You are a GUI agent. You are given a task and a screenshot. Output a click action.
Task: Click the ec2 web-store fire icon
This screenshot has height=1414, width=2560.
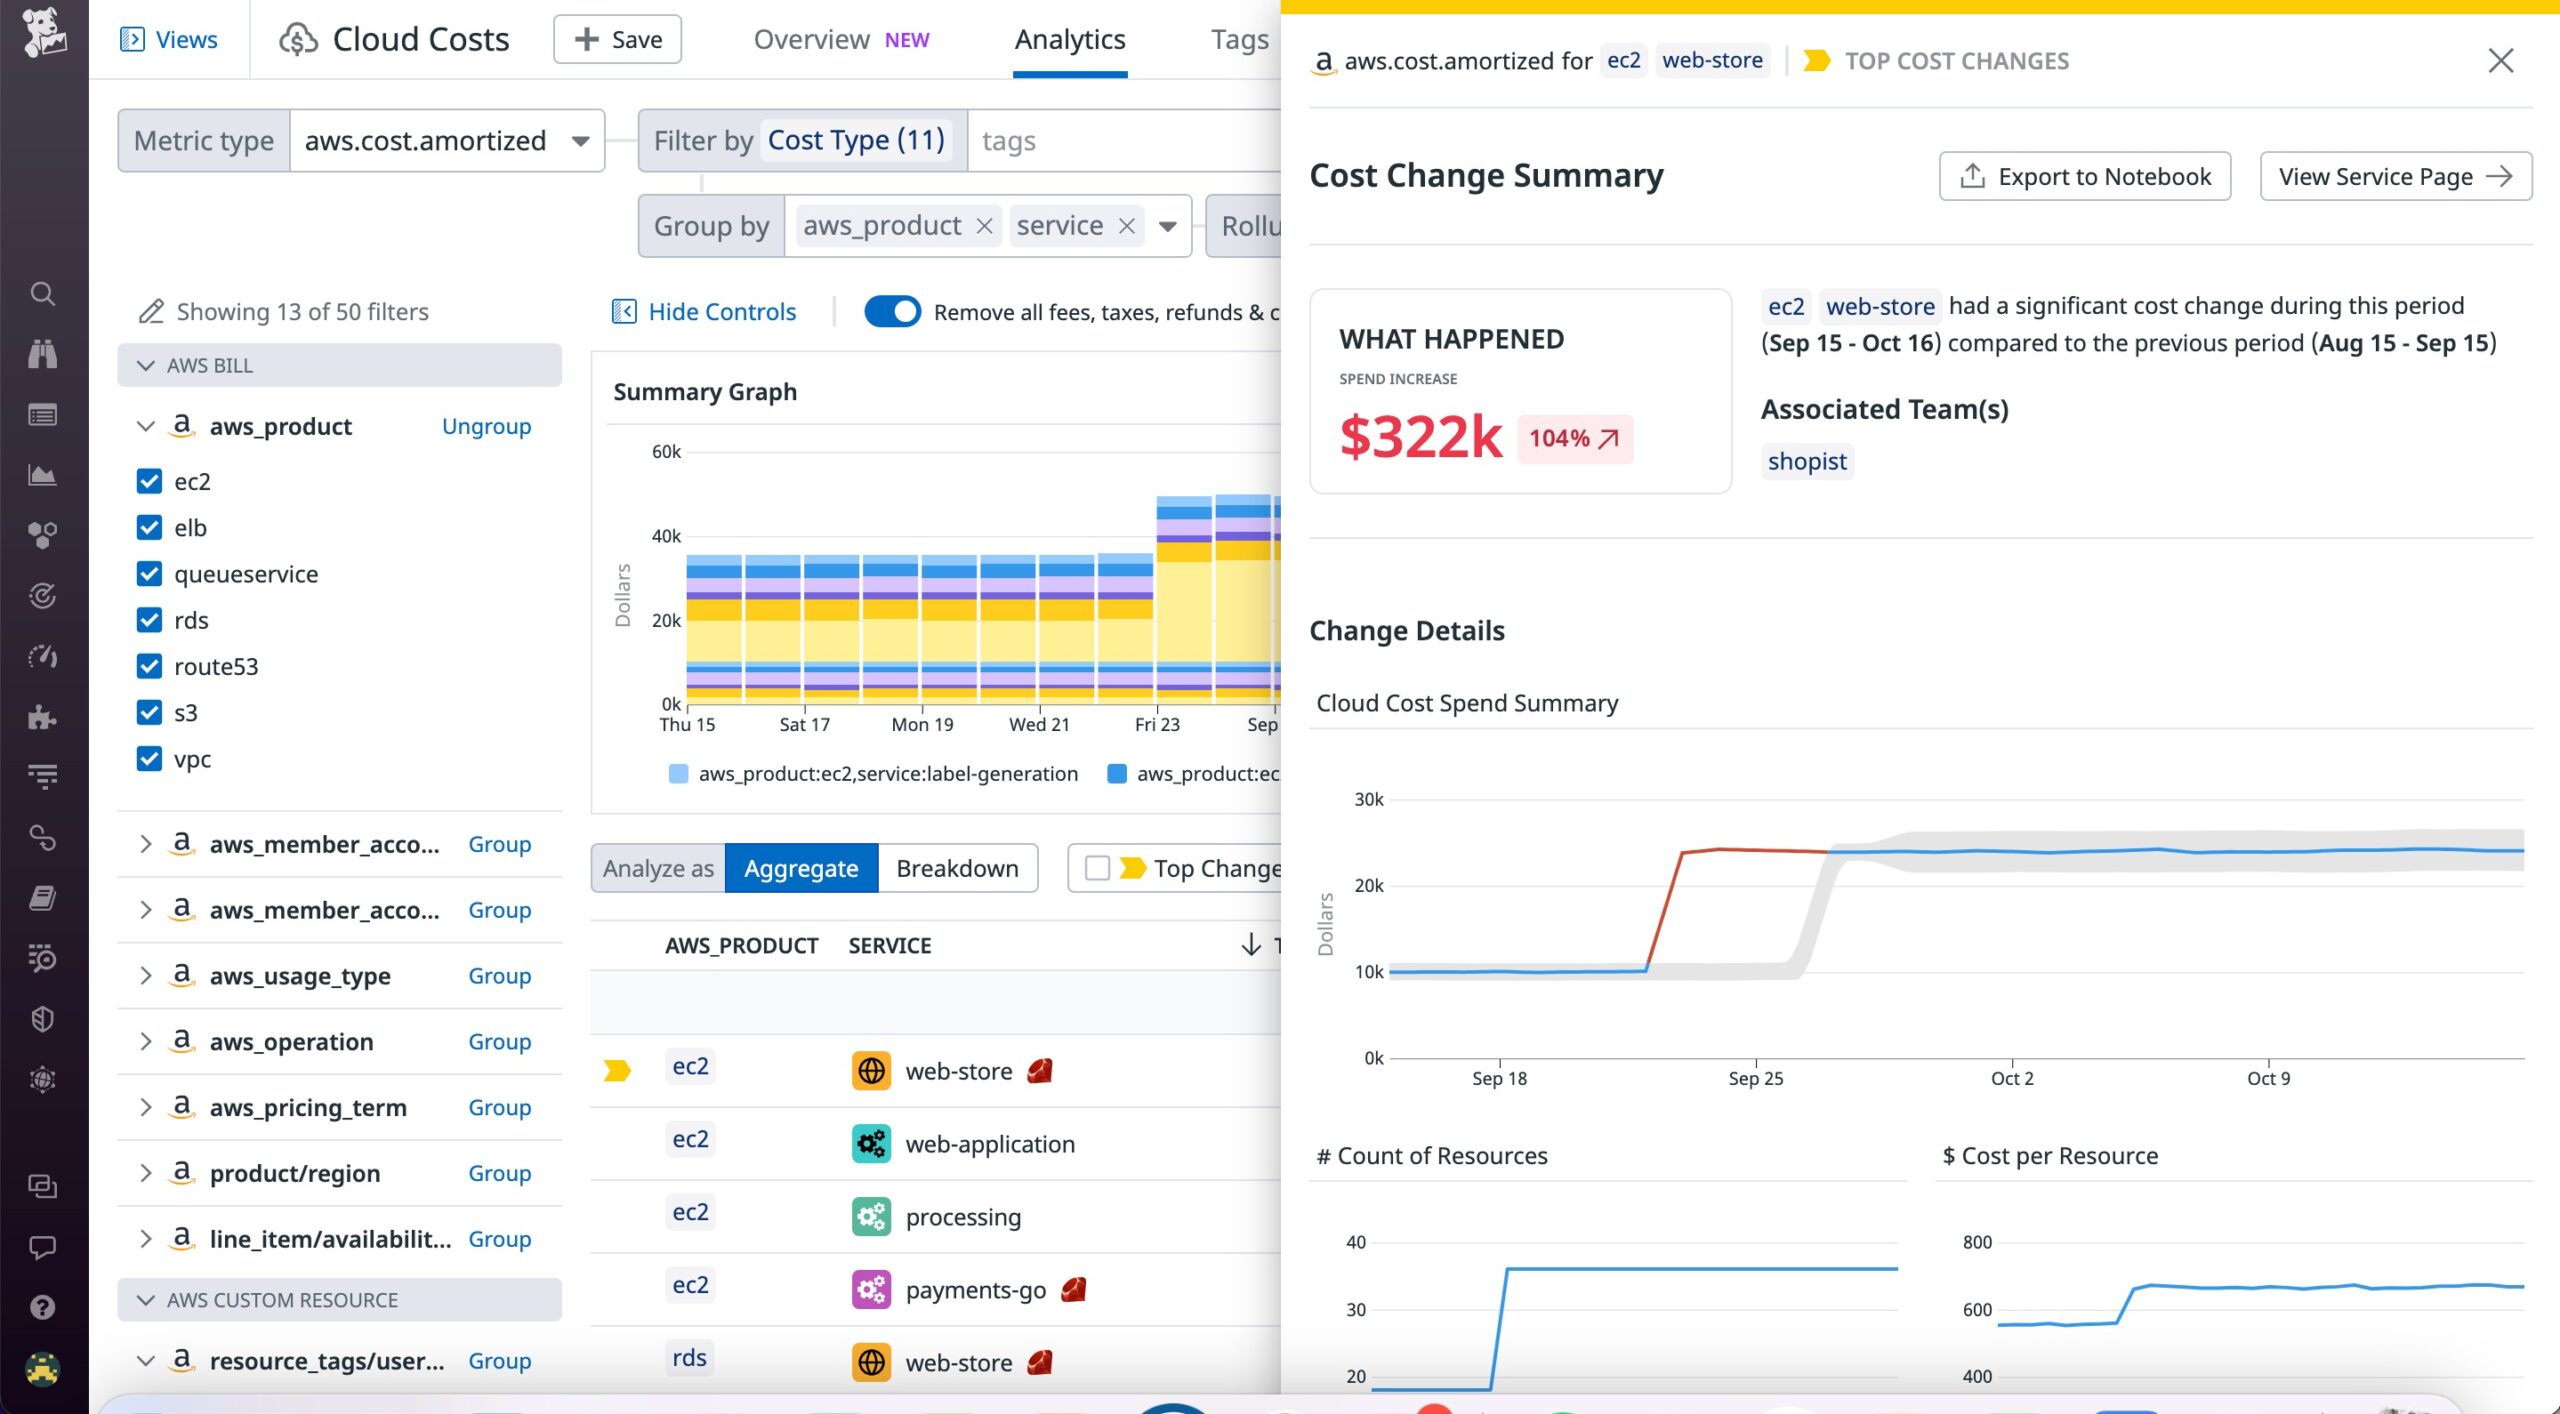pyautogui.click(x=1041, y=1069)
